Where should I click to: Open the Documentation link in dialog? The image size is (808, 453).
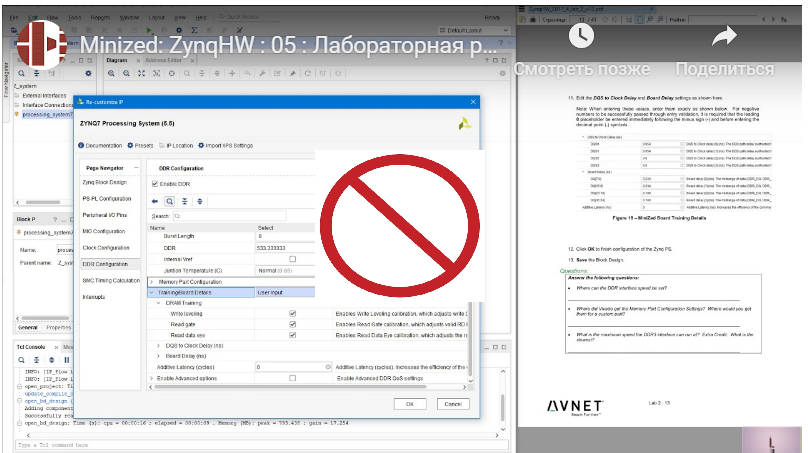pos(100,146)
